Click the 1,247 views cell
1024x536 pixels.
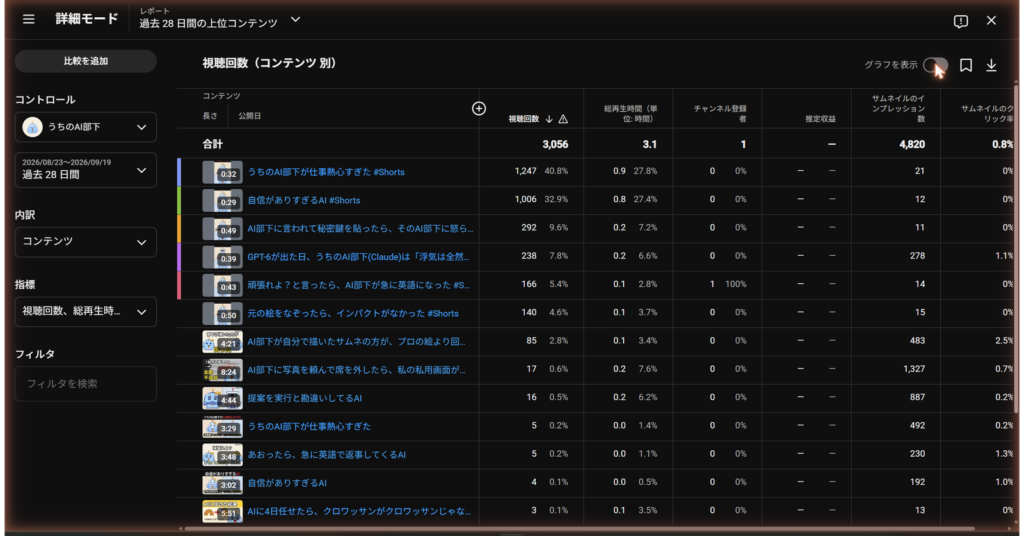525,171
